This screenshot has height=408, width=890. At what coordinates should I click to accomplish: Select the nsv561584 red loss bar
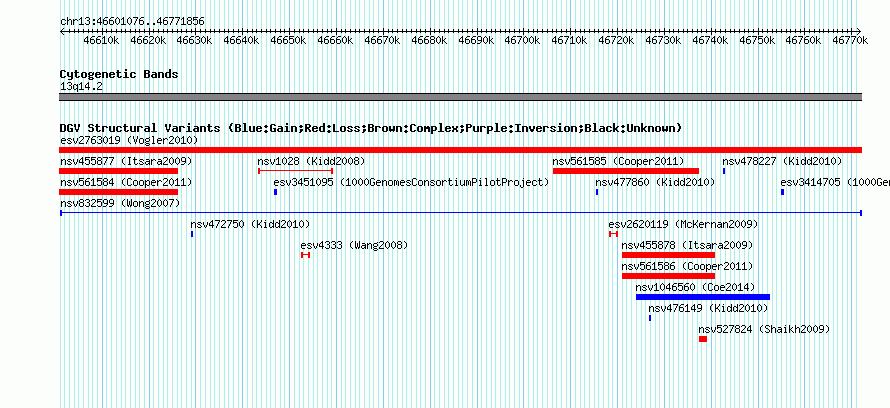pyautogui.click(x=119, y=192)
